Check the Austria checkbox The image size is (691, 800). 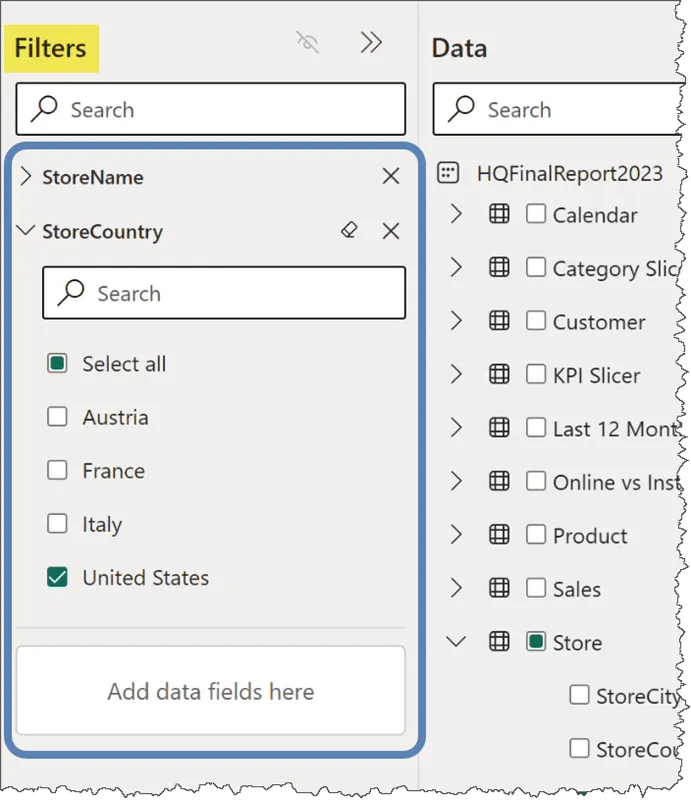tap(58, 417)
